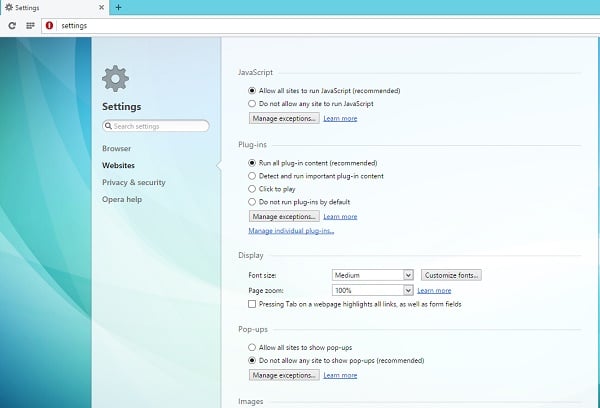
Task: Click the Display section heading
Action: click(x=251, y=255)
